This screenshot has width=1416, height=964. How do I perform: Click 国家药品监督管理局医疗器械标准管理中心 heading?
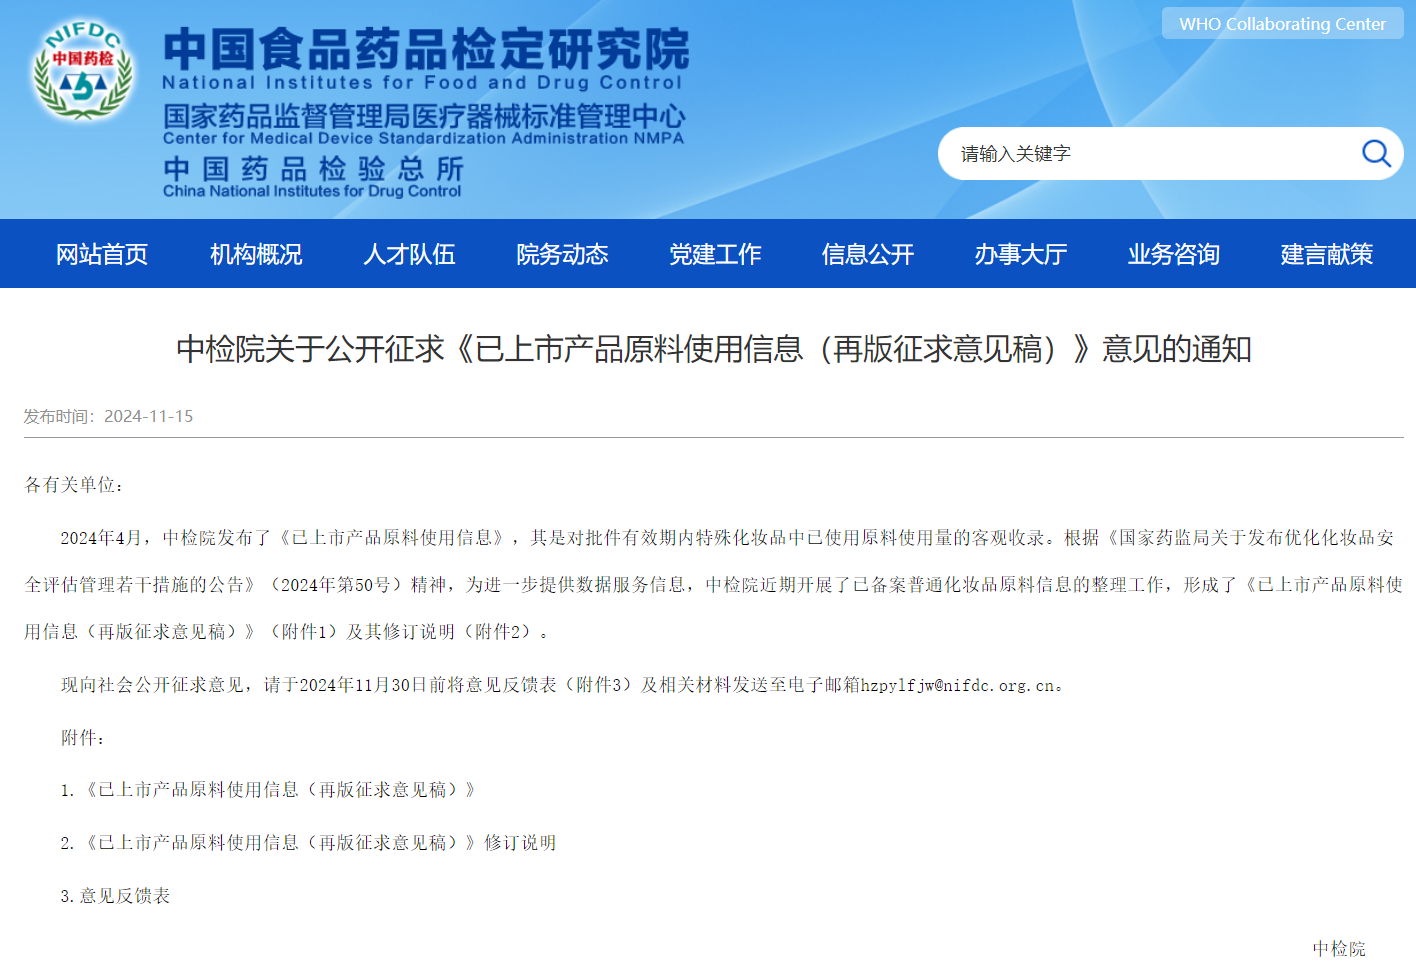(x=424, y=116)
